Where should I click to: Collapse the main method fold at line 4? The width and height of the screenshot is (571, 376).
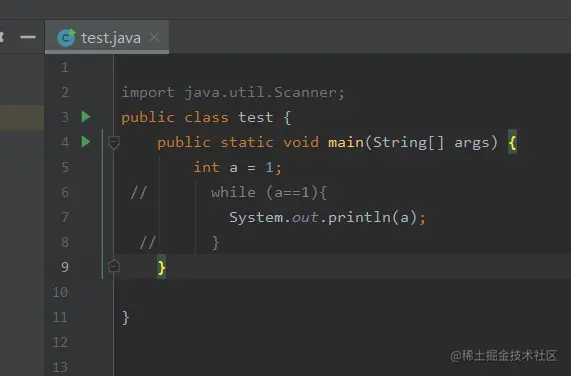tap(114, 142)
